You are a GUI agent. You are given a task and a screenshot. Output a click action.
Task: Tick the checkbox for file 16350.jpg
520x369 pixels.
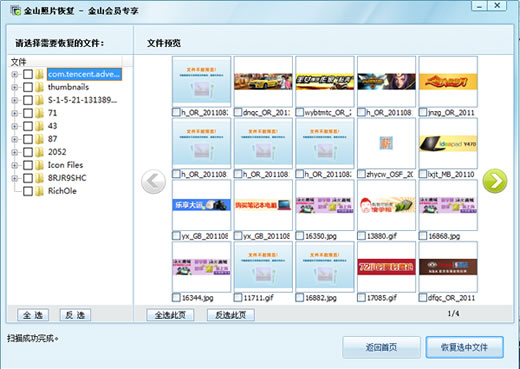[300, 236]
